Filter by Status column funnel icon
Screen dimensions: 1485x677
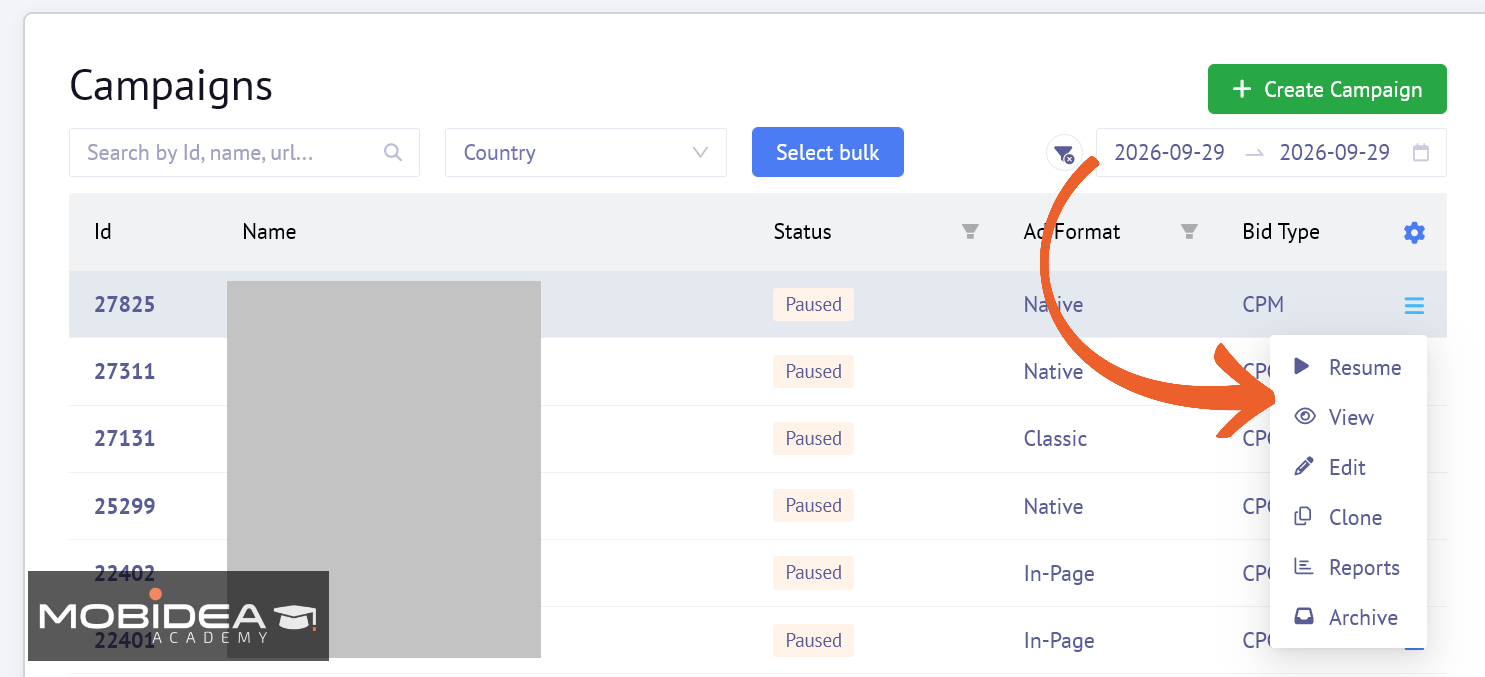tap(970, 232)
